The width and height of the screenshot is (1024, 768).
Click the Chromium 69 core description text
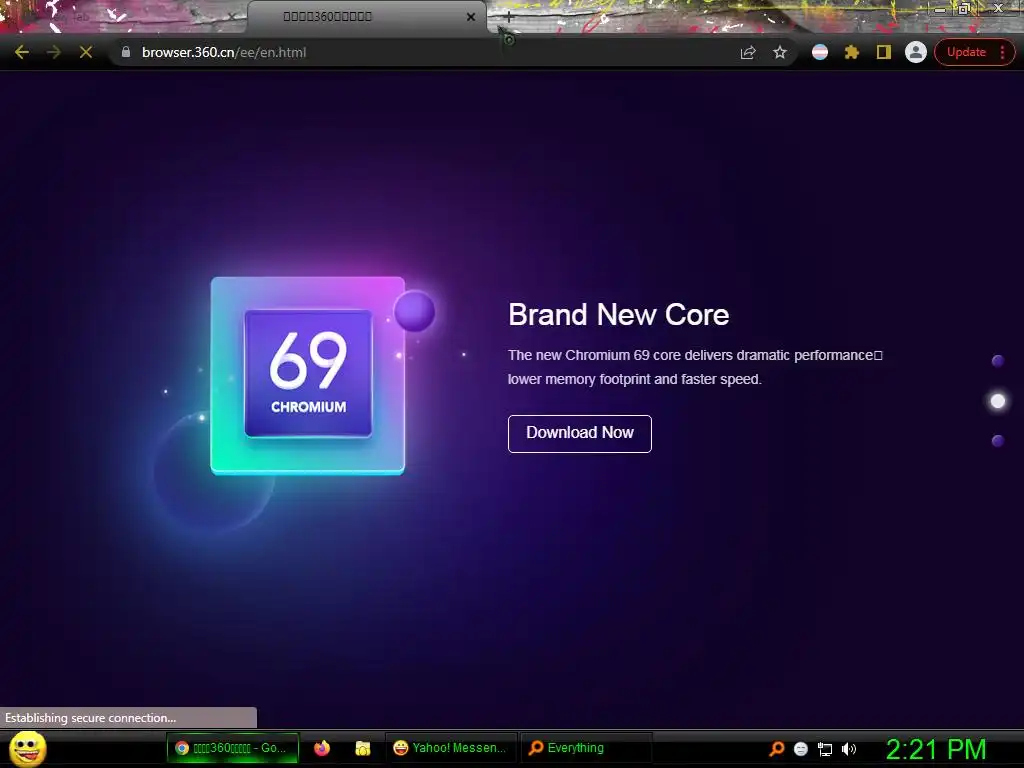695,367
